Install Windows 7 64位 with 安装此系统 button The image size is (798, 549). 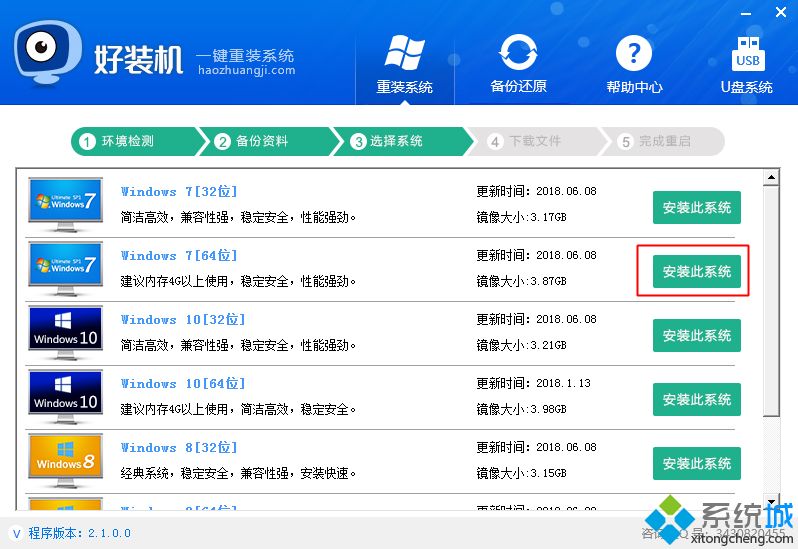pyautogui.click(x=696, y=272)
